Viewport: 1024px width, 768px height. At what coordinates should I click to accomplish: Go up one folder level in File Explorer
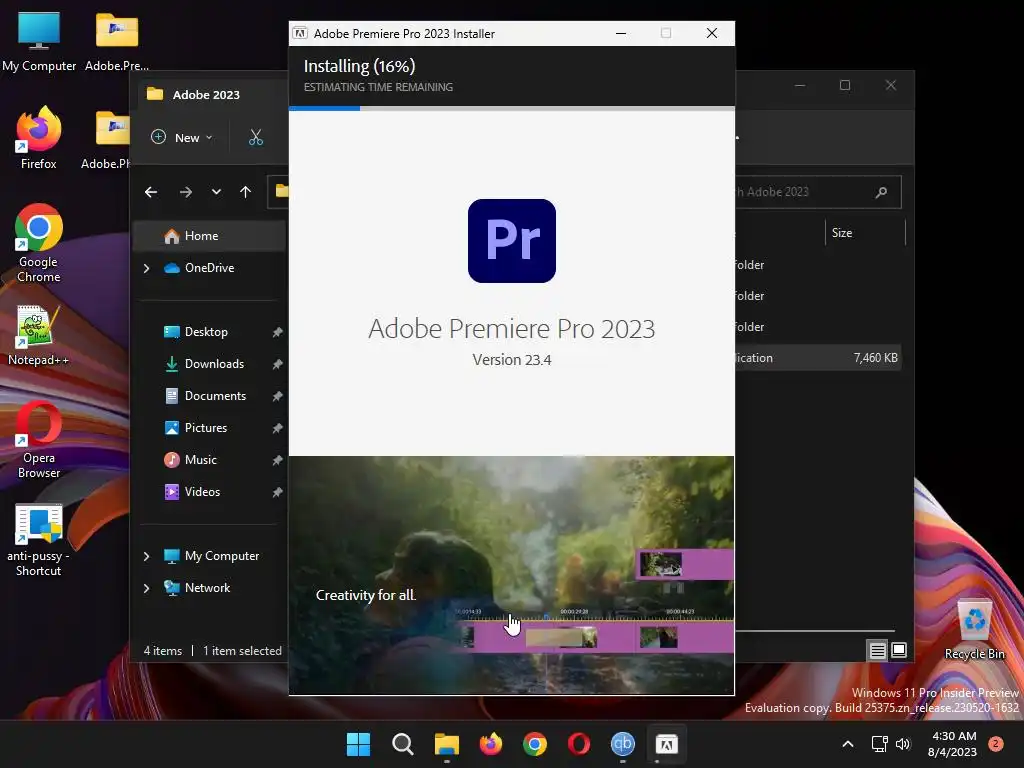point(245,192)
